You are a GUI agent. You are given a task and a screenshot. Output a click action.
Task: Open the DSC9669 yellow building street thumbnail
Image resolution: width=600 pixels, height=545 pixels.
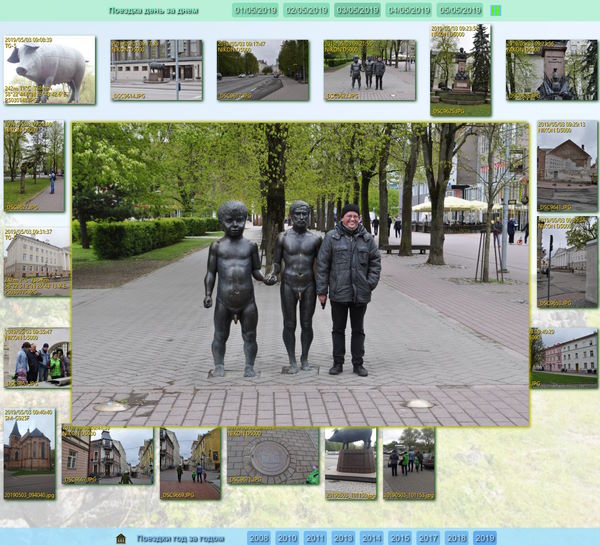(190, 463)
